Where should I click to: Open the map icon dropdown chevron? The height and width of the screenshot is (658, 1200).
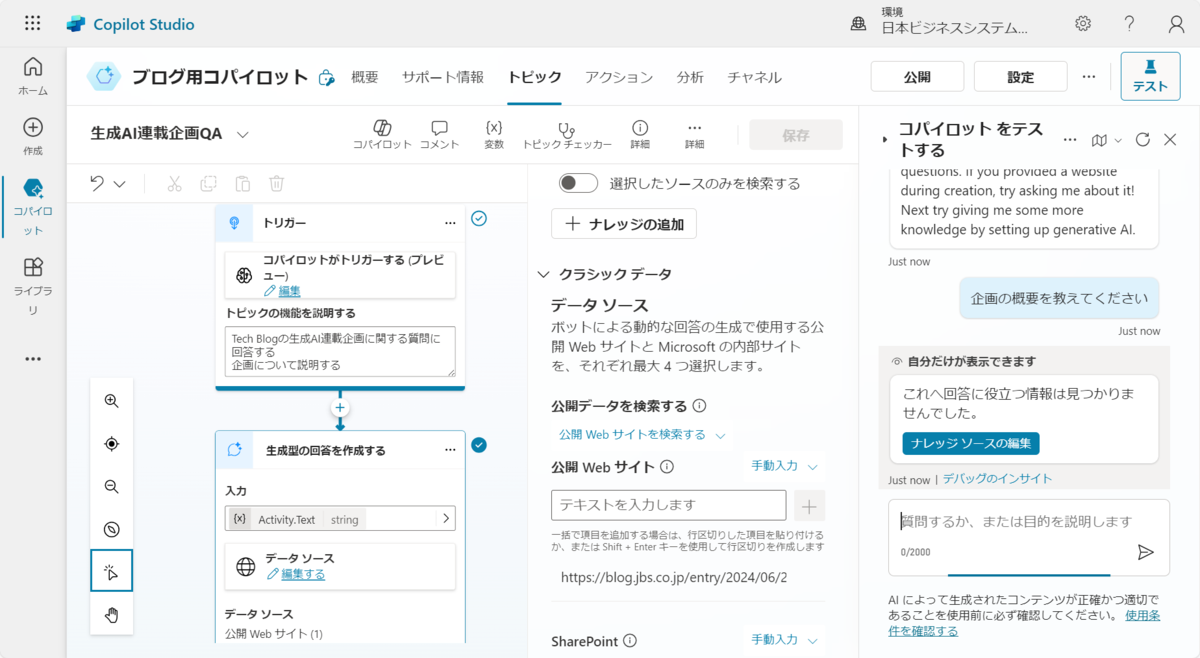[1118, 140]
